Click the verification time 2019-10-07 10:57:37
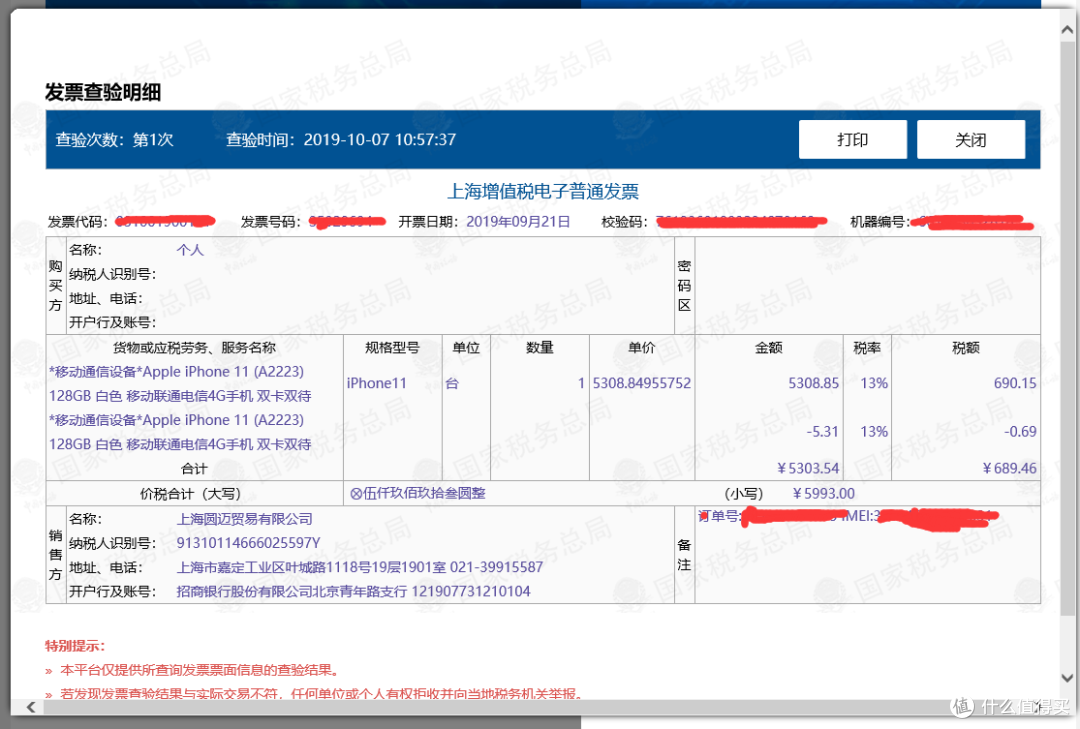Viewport: 1080px width, 729px height. 380,140
